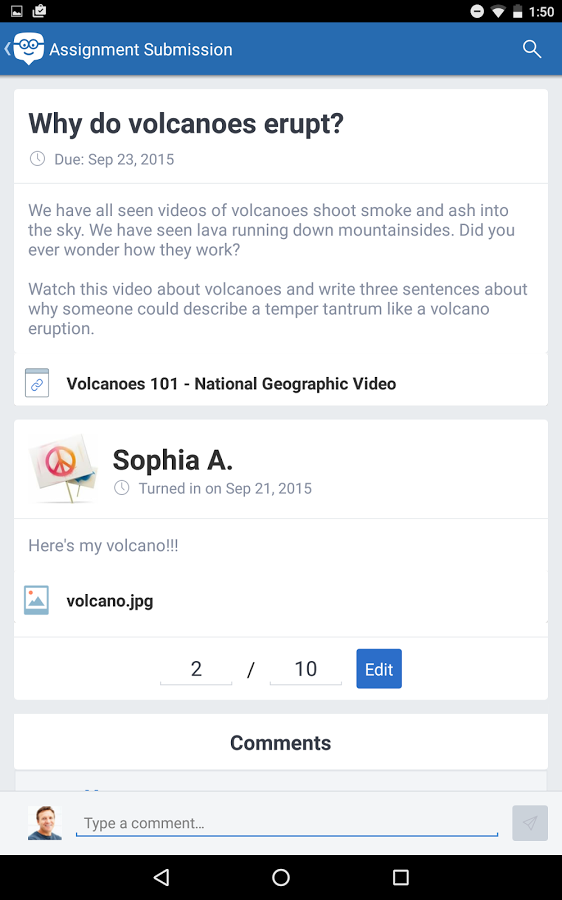This screenshot has height=900, width=562.
Task: Tap Turned in on Sep 21, 2015
Action: coord(225,488)
